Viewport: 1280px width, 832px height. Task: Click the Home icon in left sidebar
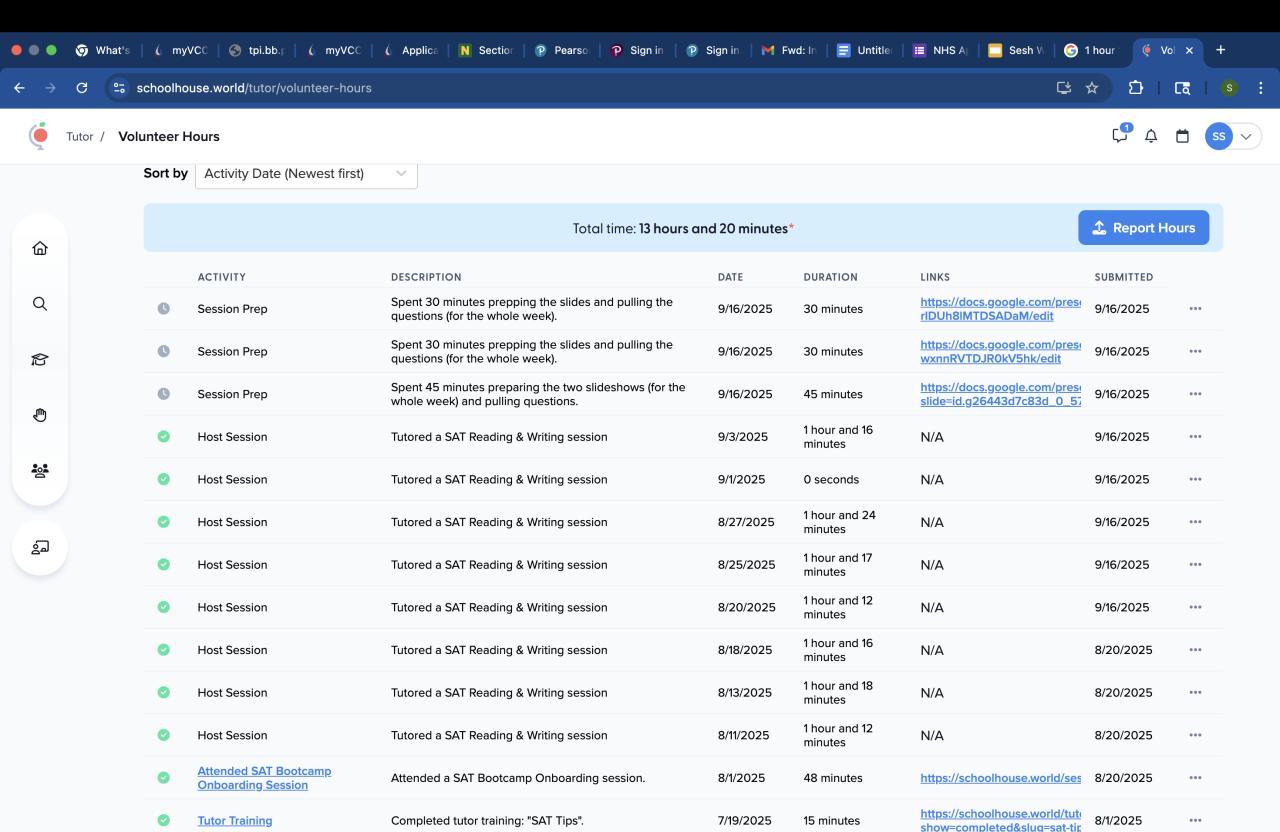(x=40, y=248)
